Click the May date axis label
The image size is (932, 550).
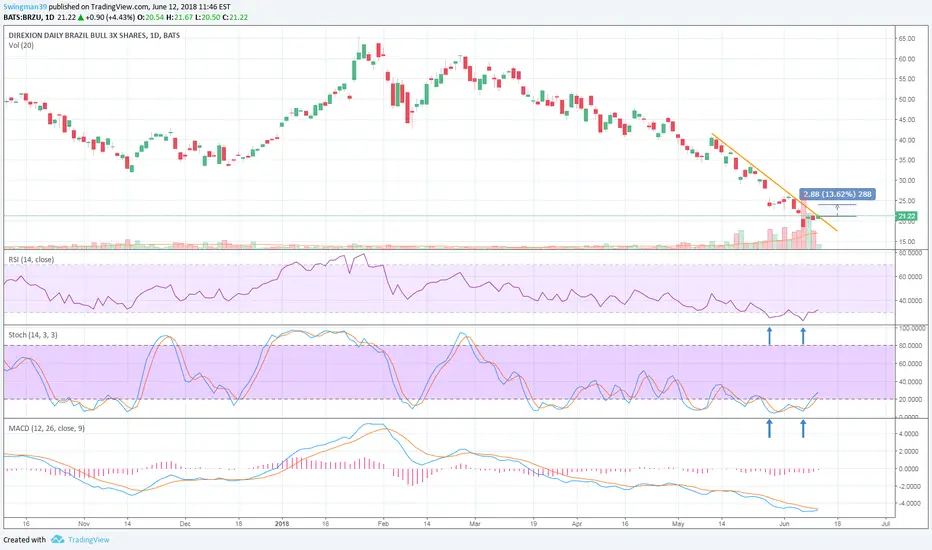coord(678,524)
